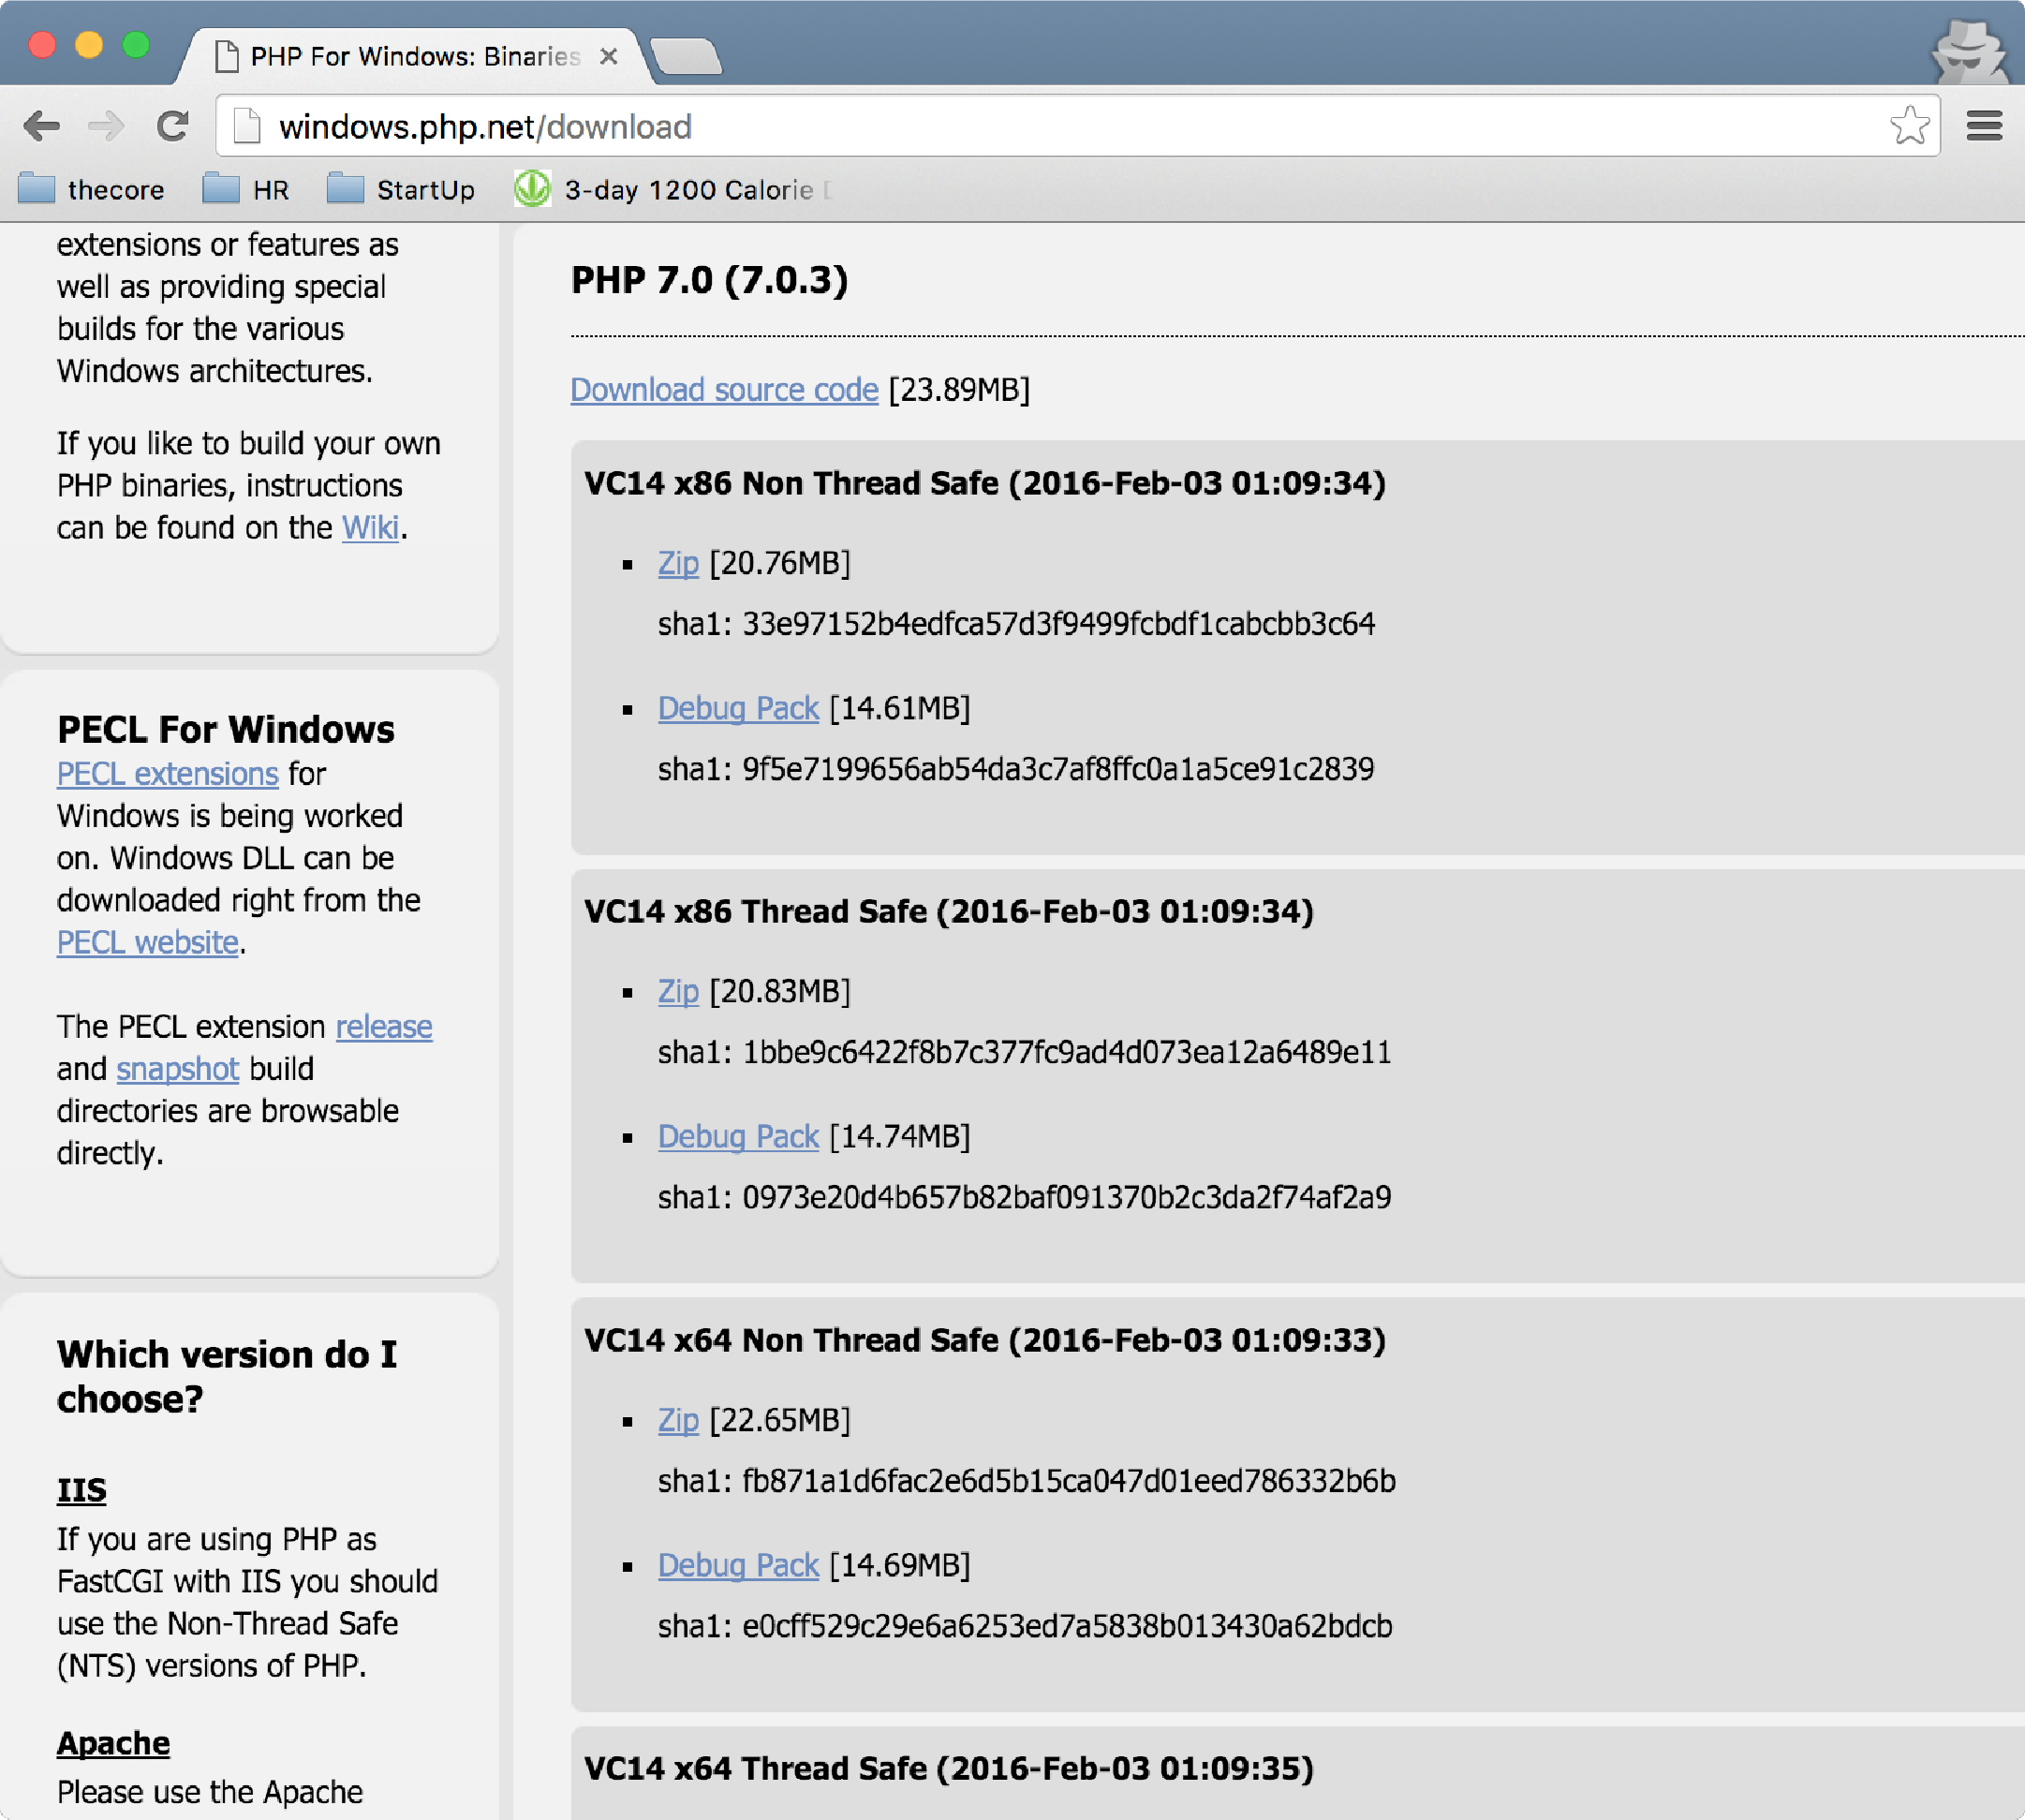Viewport: 2025px width, 1820px height.
Task: Open the Chrome hamburger menu
Action: coord(1984,126)
